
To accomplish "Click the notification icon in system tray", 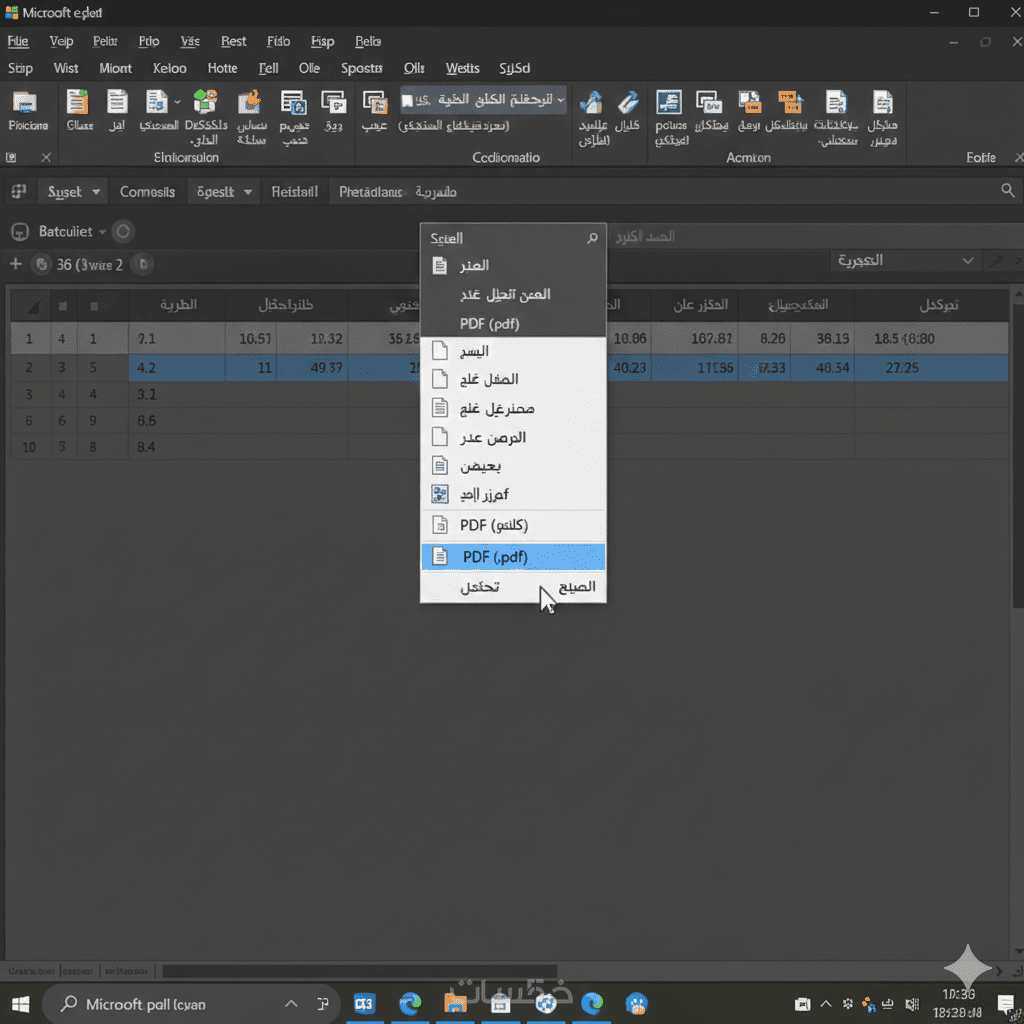I will (x=1006, y=1004).
